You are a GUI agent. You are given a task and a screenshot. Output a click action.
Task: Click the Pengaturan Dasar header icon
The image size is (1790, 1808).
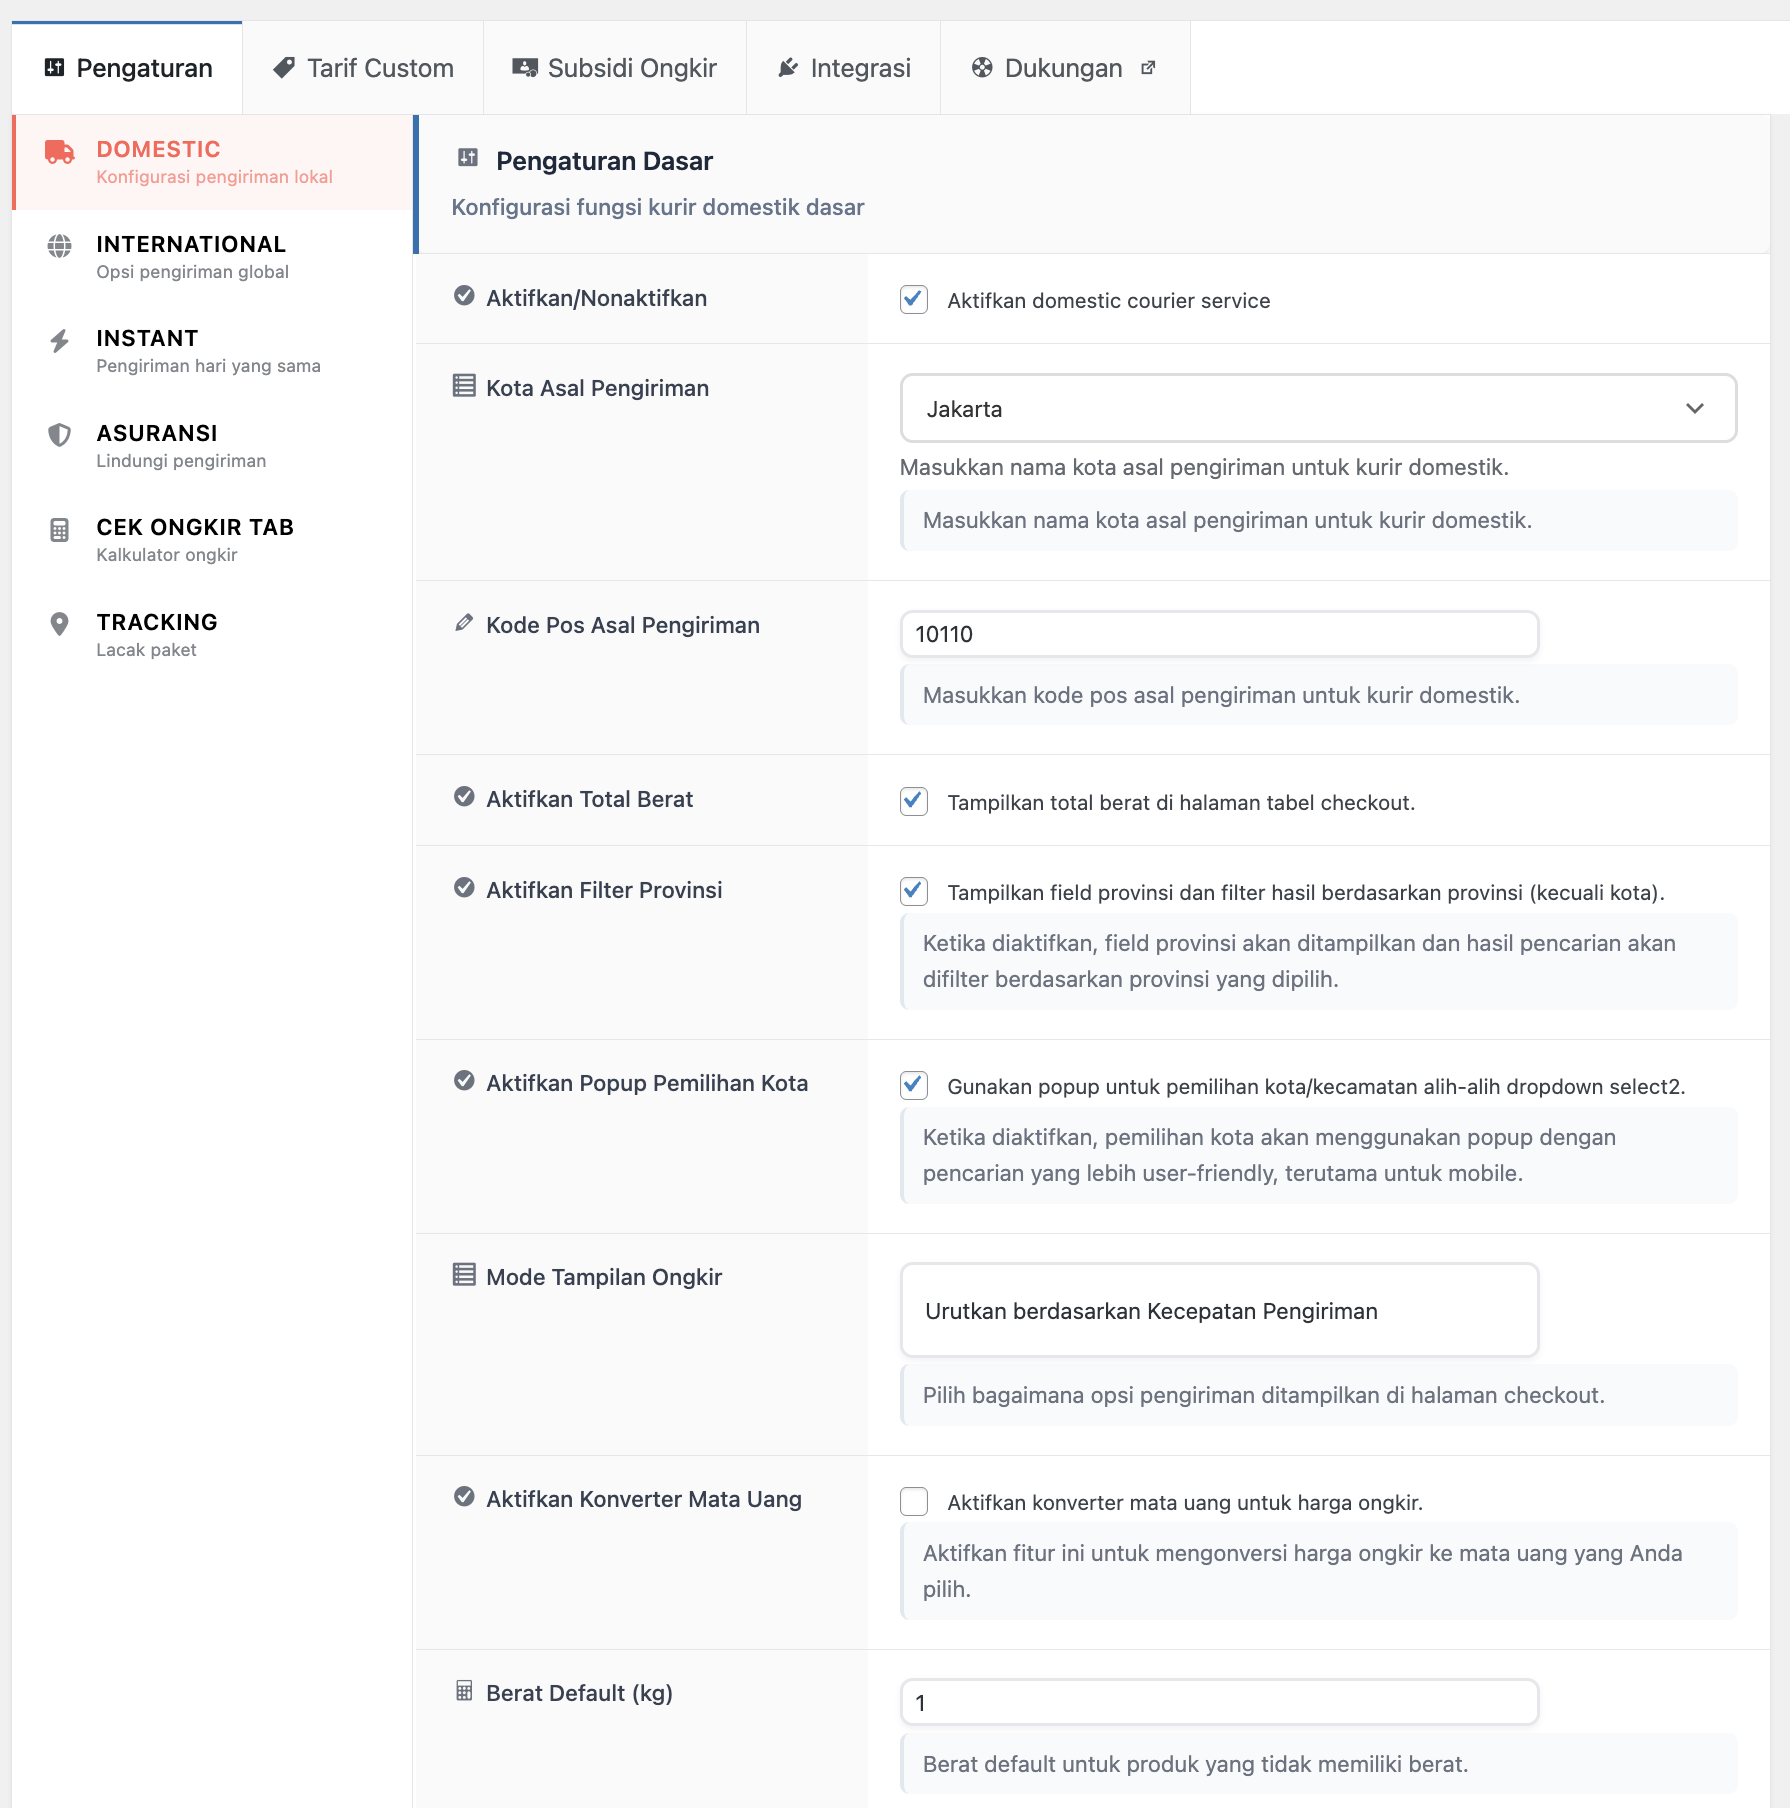coord(468,157)
